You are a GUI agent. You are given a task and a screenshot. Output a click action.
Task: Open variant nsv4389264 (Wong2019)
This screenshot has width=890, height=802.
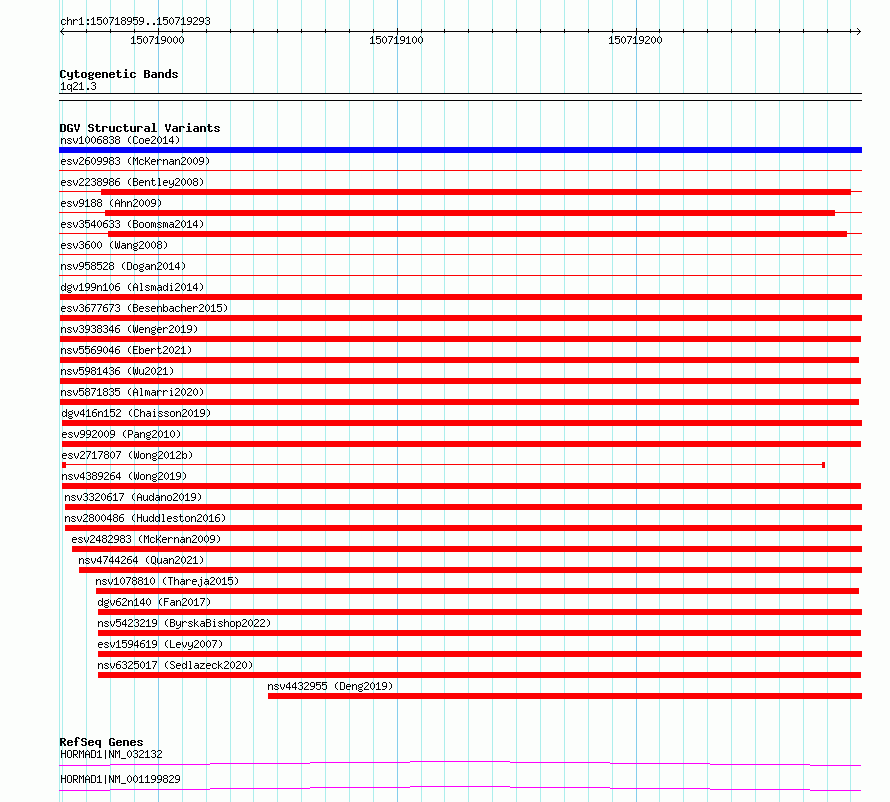pos(124,476)
